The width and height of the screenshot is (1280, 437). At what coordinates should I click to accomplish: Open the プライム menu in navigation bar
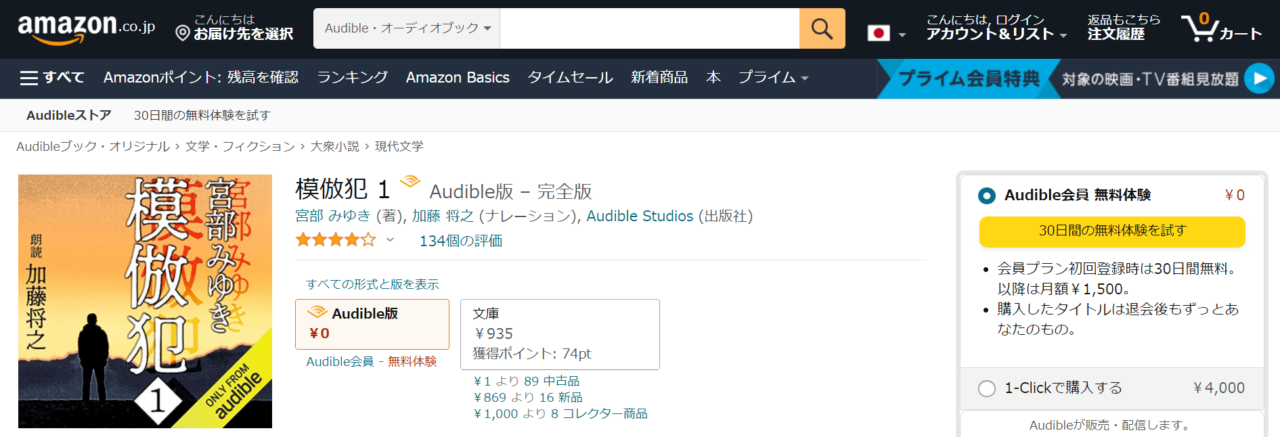pyautogui.click(x=773, y=77)
